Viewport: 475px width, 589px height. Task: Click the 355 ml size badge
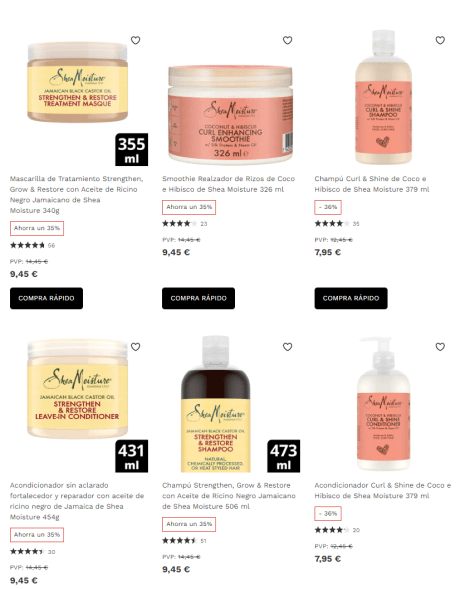click(x=131, y=150)
